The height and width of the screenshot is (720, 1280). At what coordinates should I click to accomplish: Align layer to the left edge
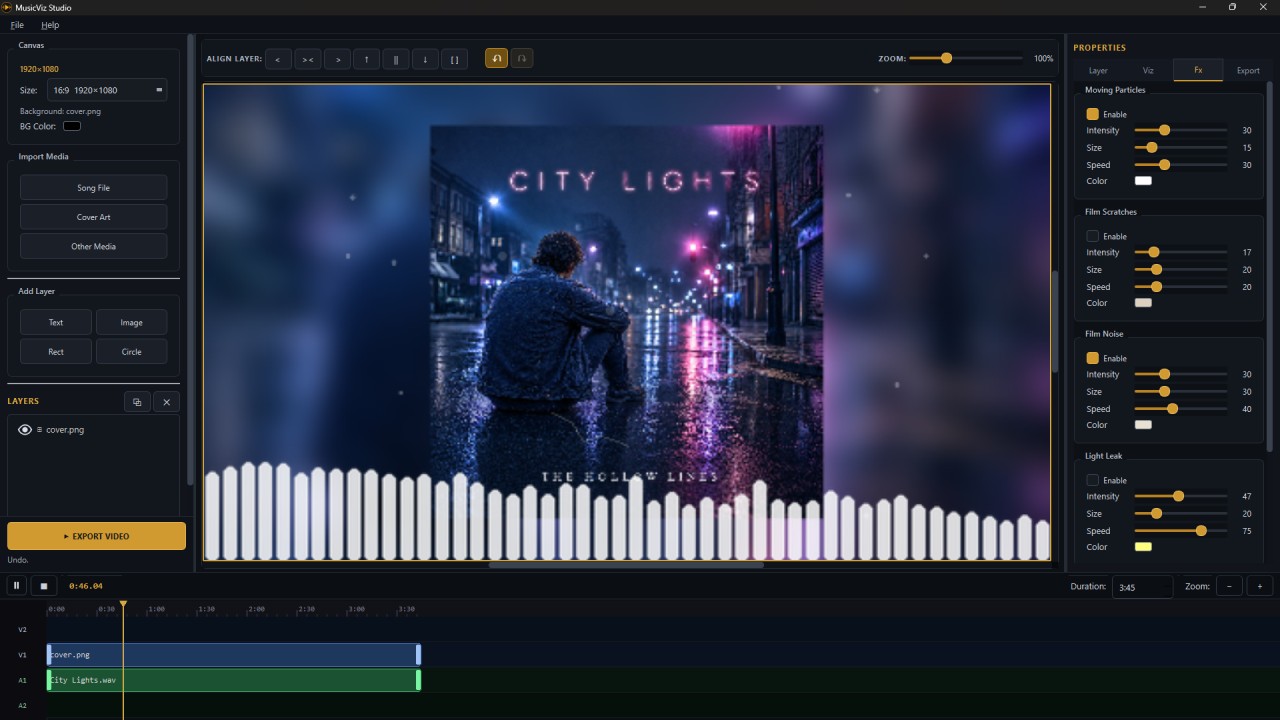pyautogui.click(x=277, y=59)
